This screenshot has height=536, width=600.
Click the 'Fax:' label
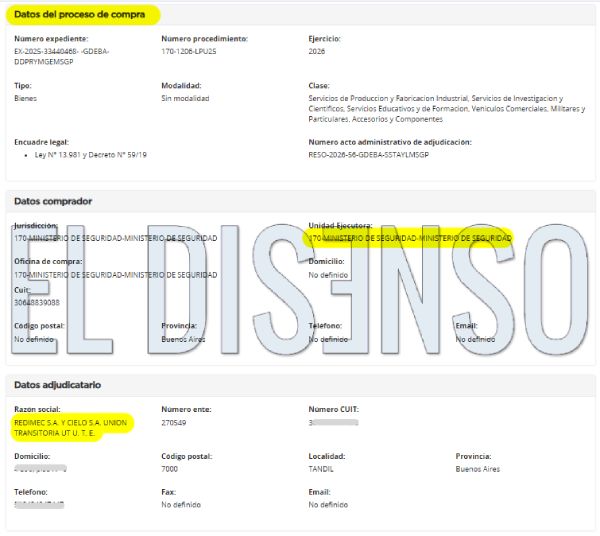point(168,492)
